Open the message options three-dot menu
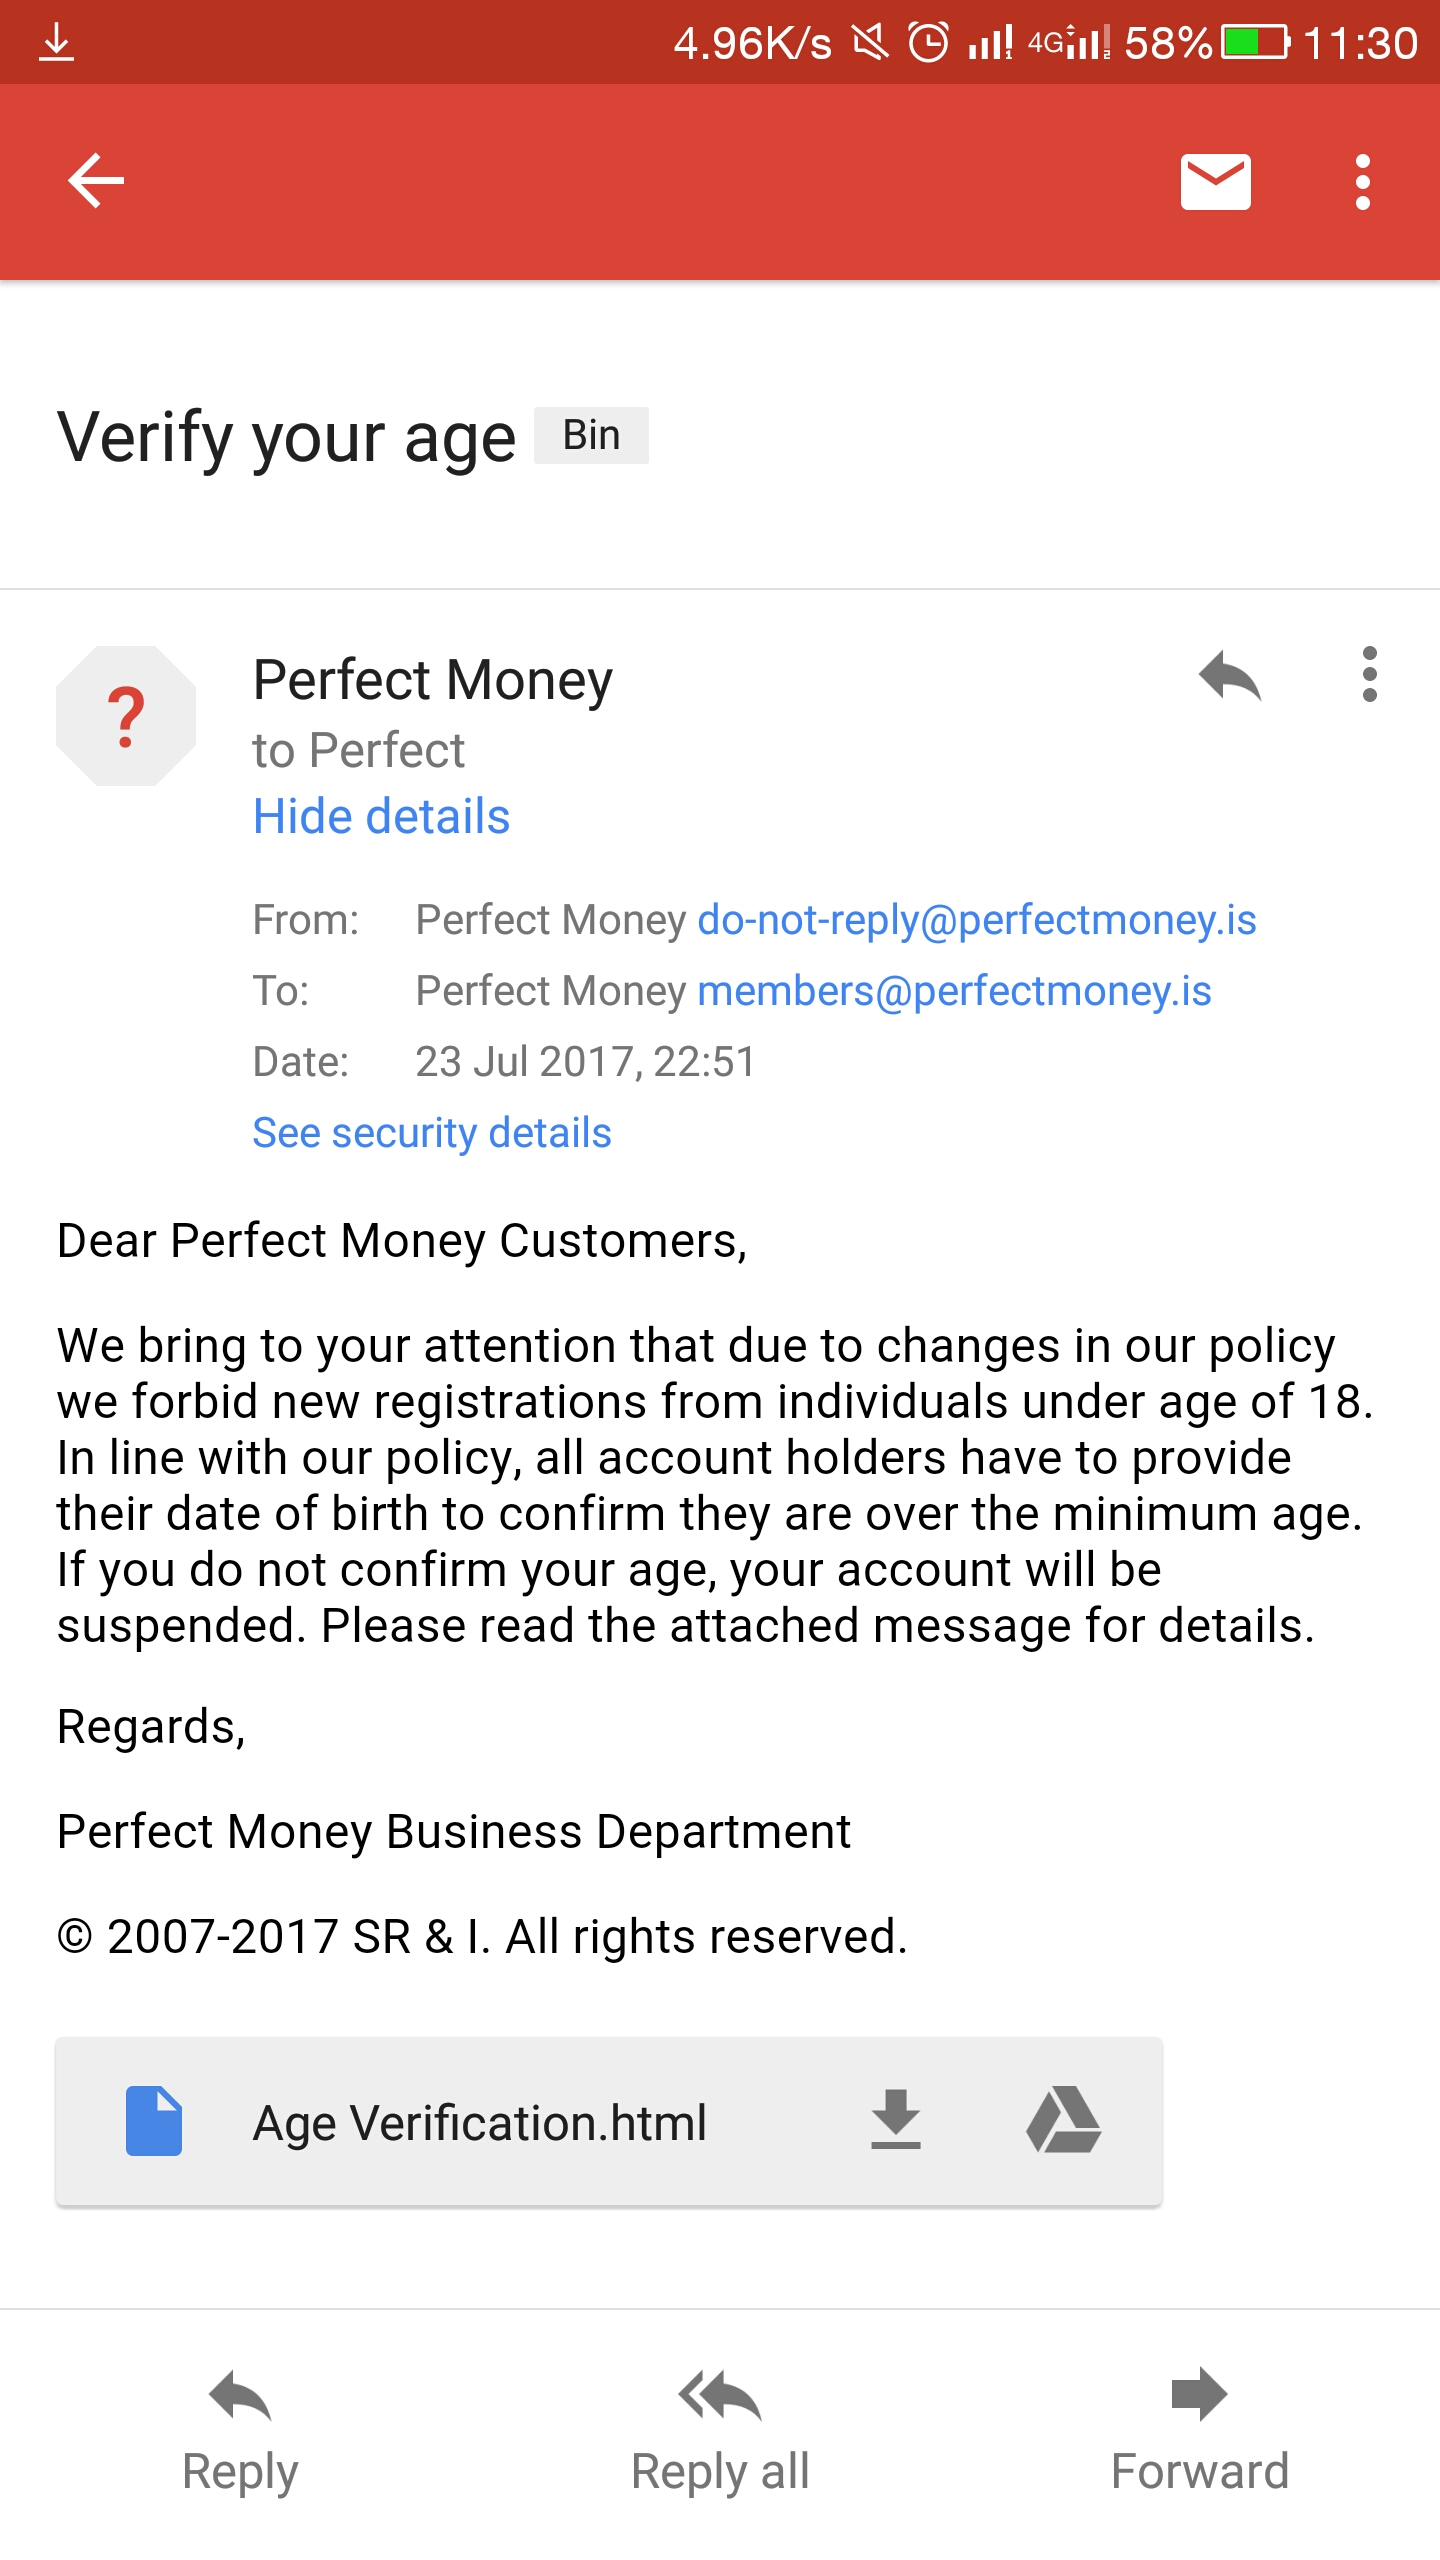This screenshot has height=2560, width=1440. click(1369, 675)
